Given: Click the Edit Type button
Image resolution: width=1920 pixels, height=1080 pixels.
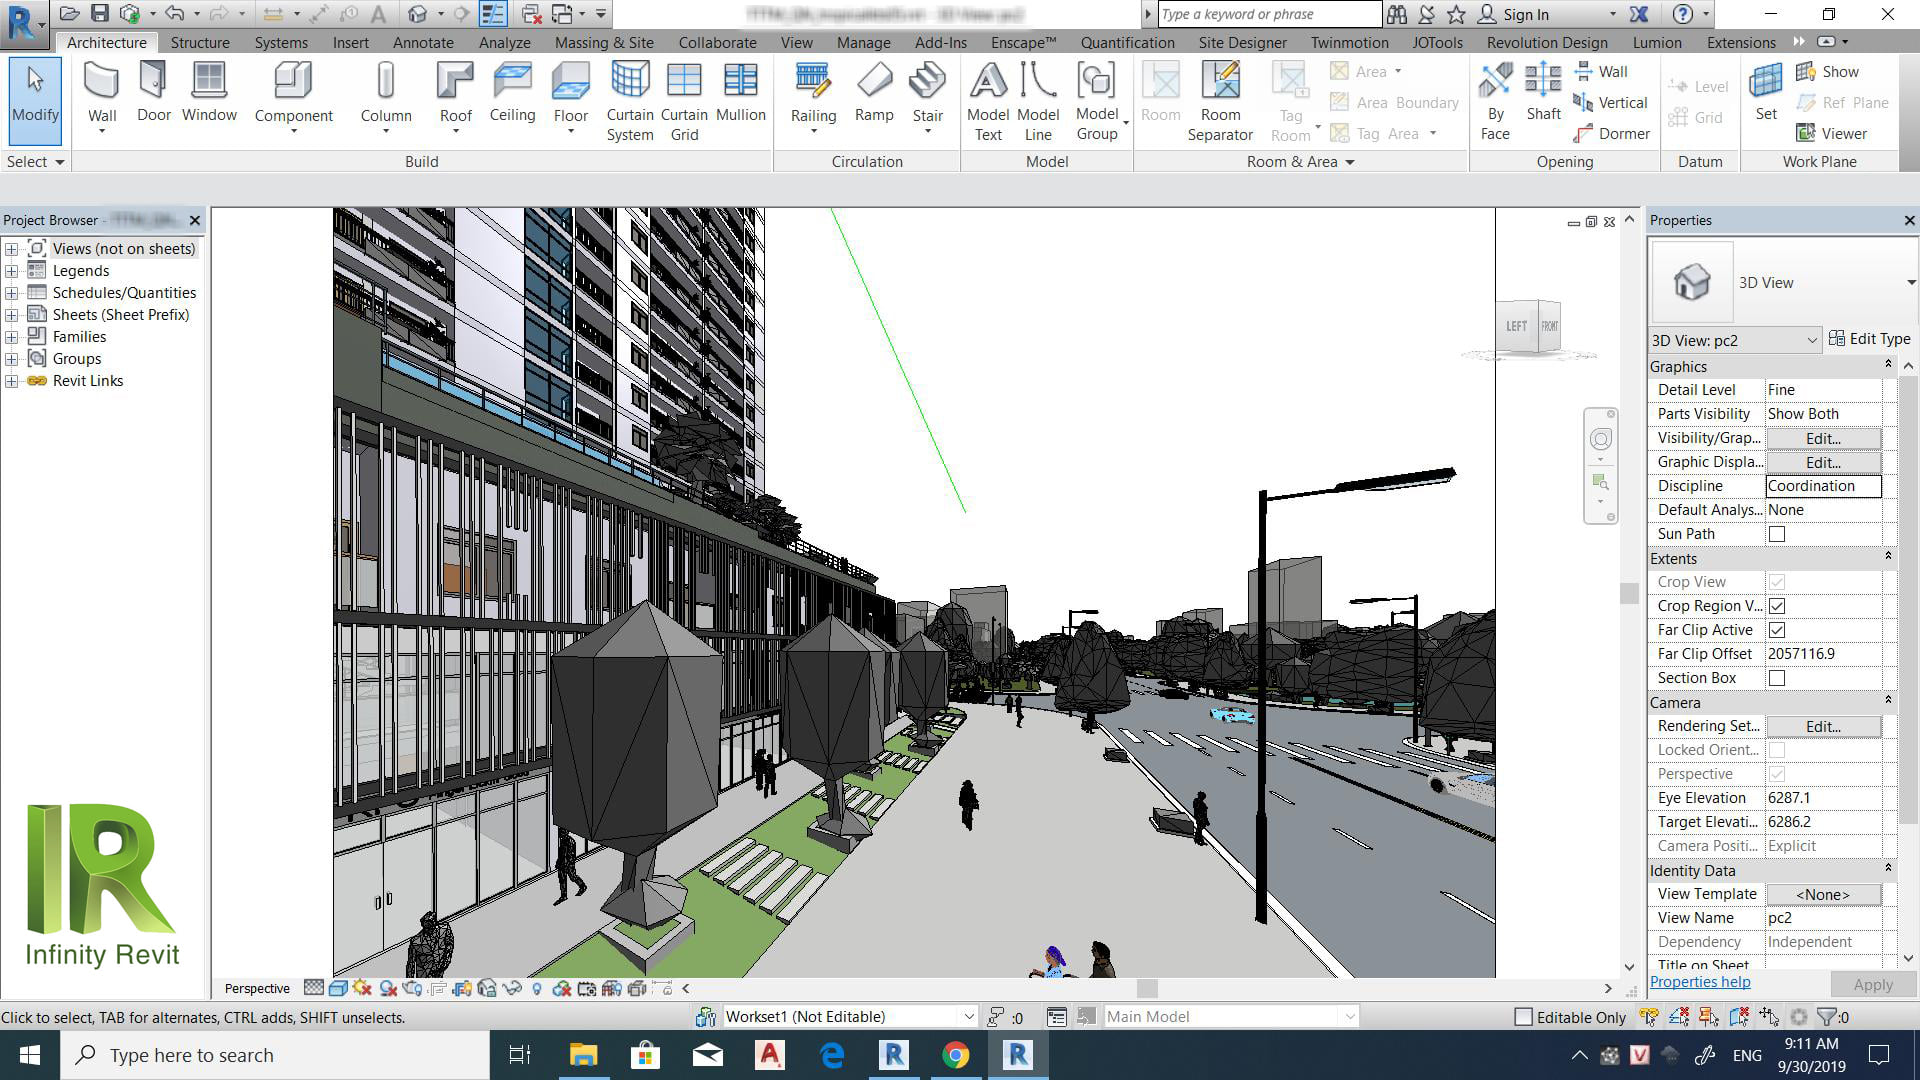Looking at the screenshot, I should point(1869,339).
